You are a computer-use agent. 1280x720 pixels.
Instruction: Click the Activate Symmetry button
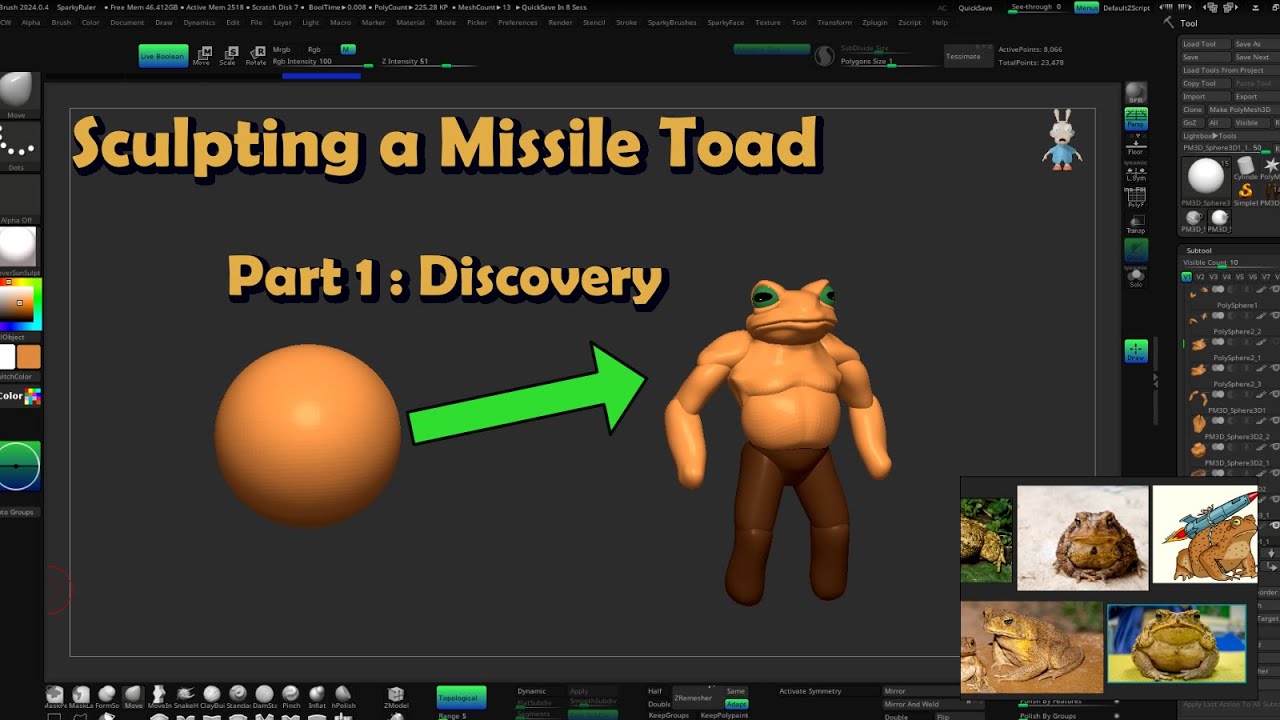(810, 691)
